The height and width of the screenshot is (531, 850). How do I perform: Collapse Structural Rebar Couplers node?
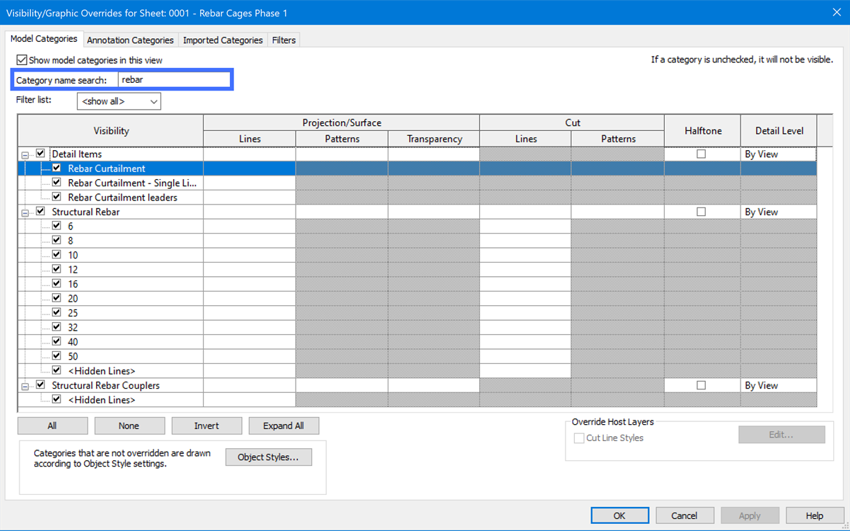pyautogui.click(x=25, y=386)
